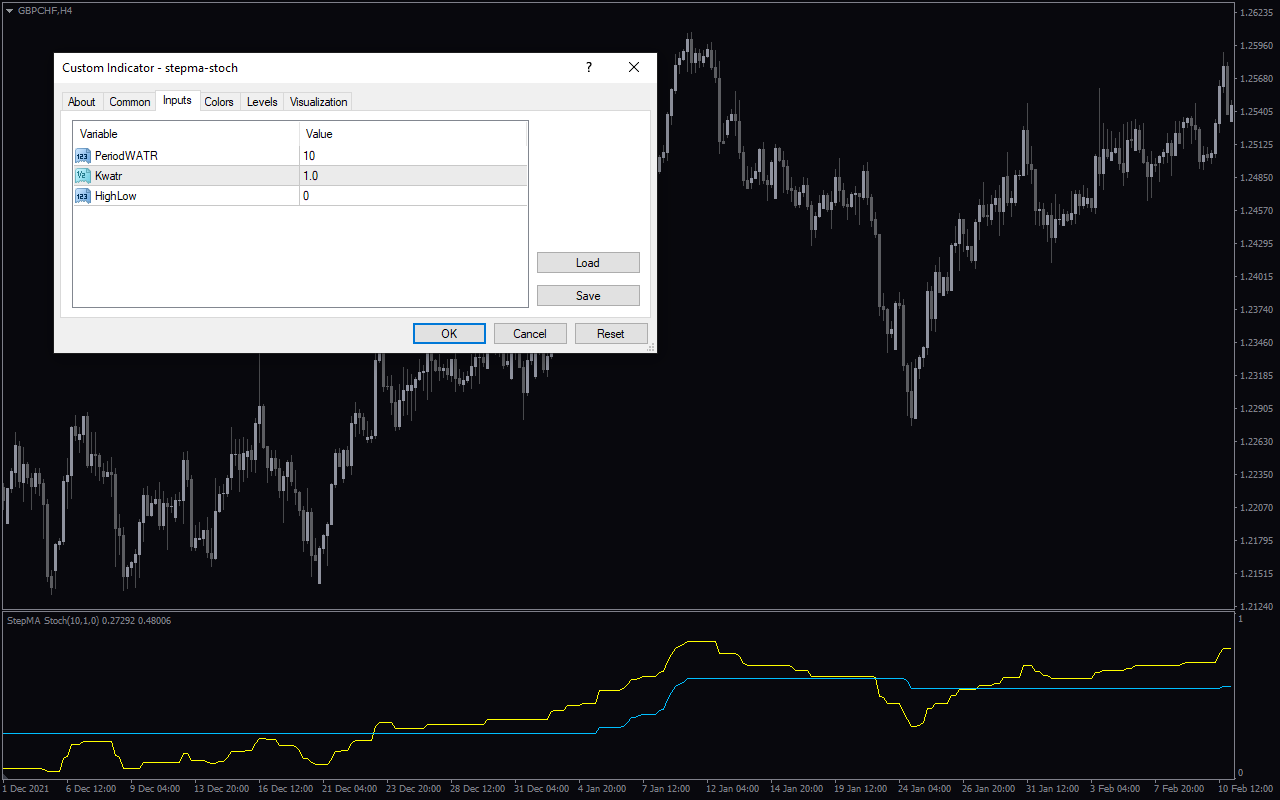The height and width of the screenshot is (800, 1280).
Task: Select the HighLow variable row
Action: [300, 196]
